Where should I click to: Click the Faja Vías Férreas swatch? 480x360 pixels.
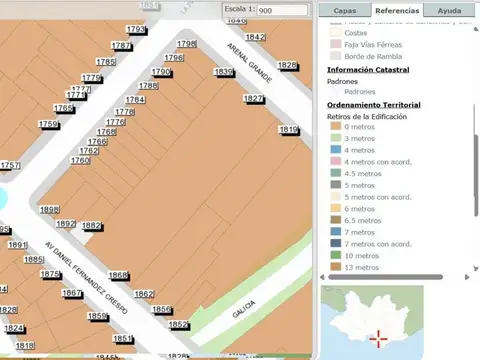[336, 44]
